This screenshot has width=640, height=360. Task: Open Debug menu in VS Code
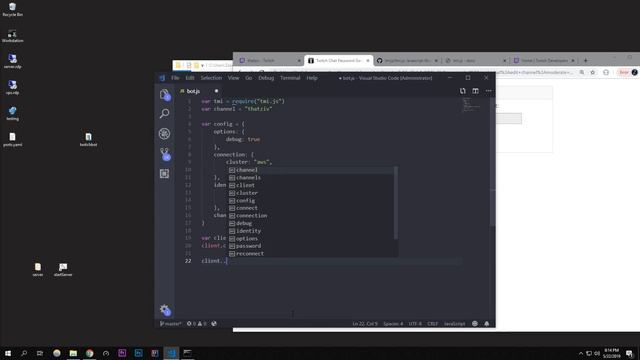click(x=266, y=78)
